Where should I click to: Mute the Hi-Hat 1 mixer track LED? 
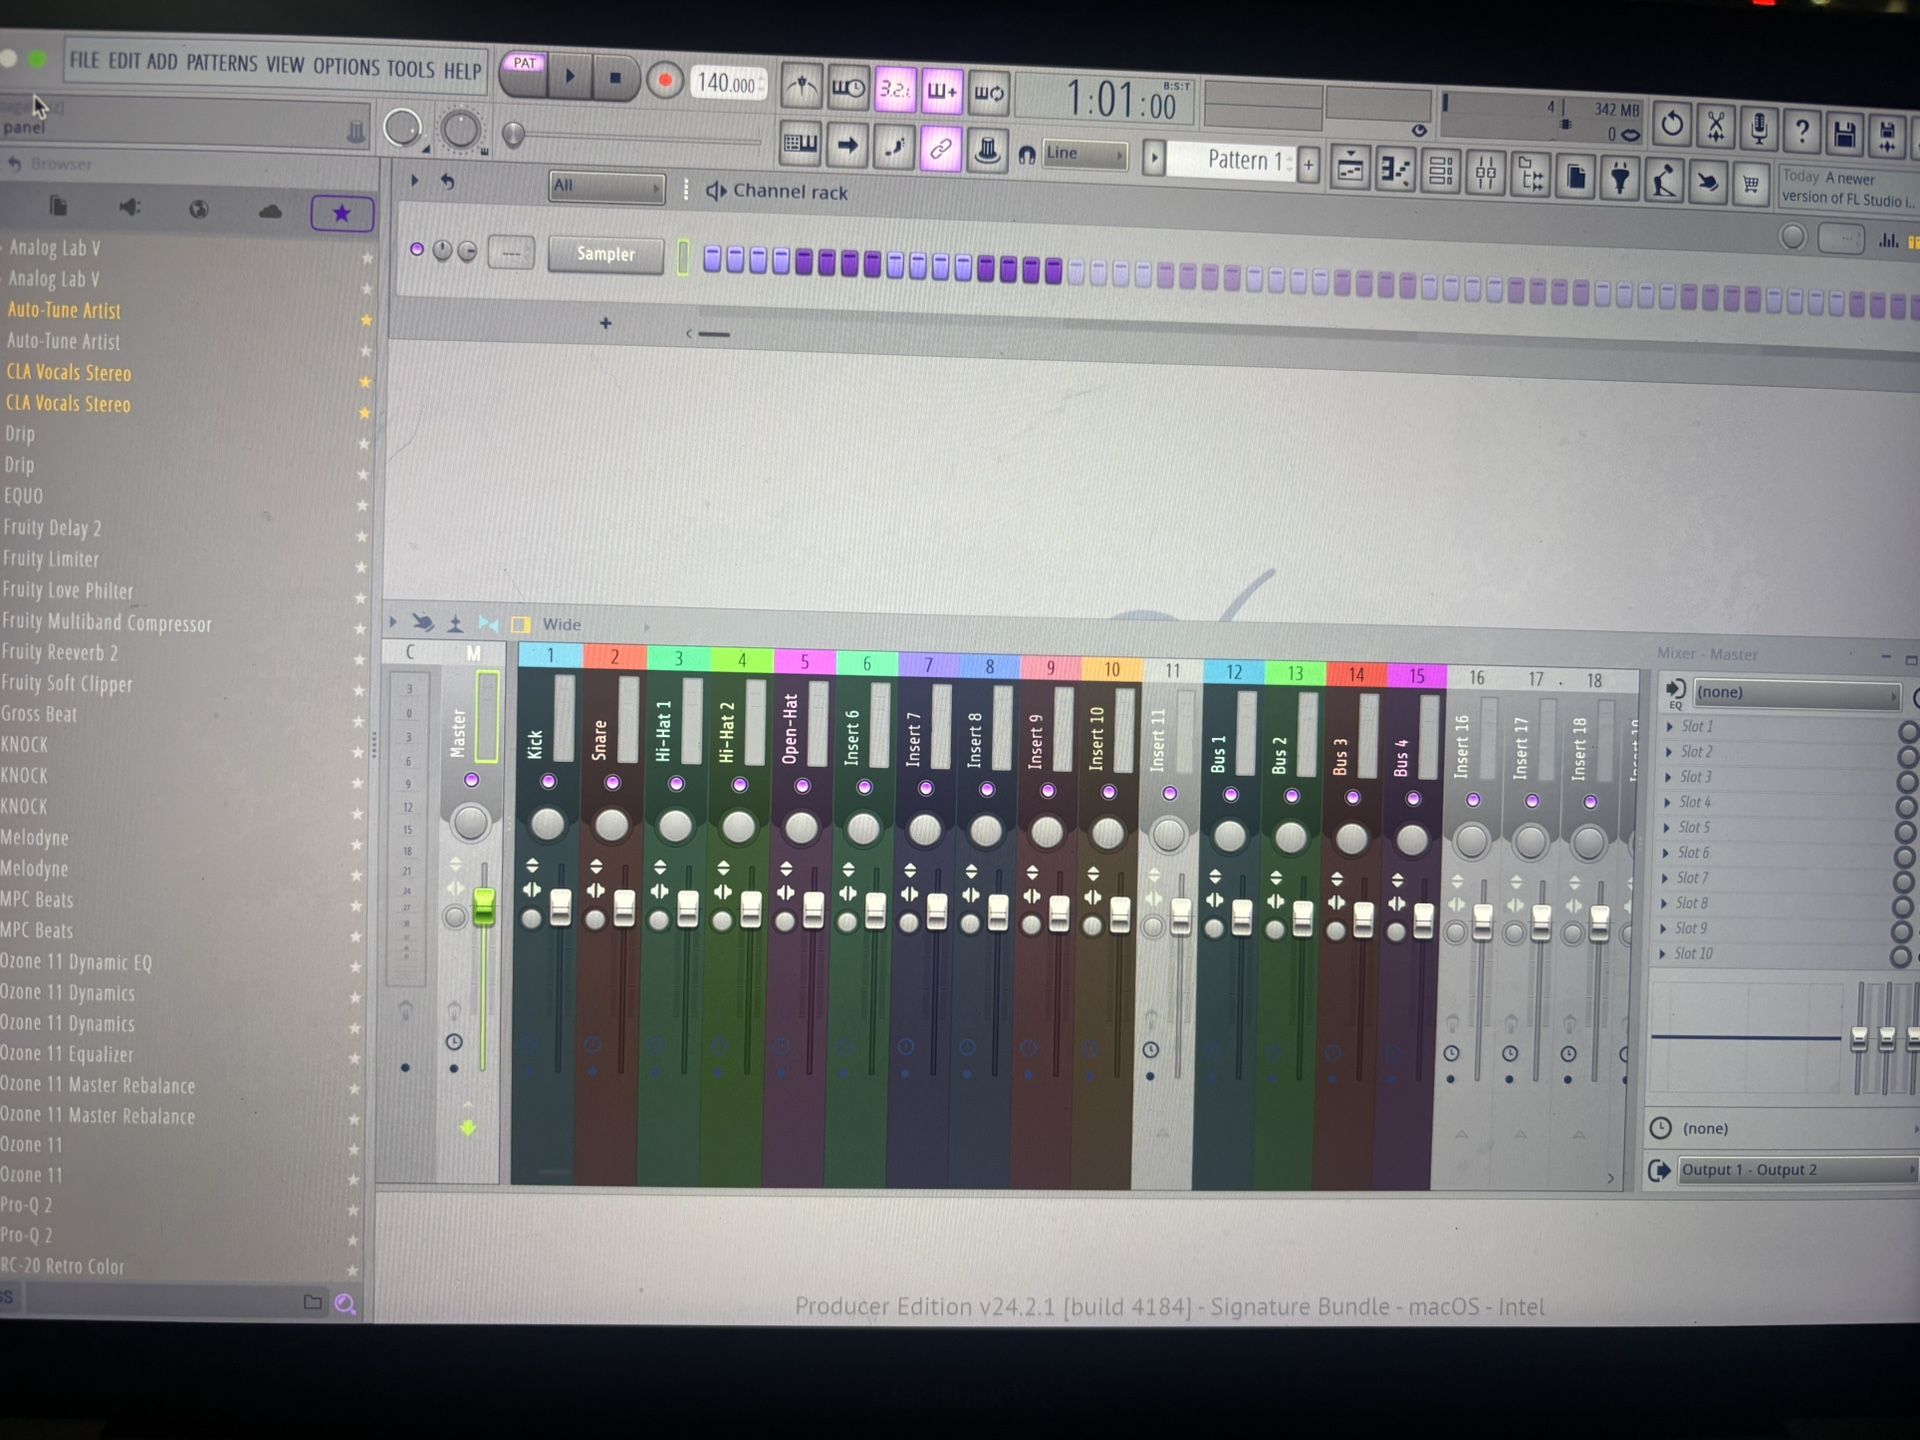click(x=676, y=784)
